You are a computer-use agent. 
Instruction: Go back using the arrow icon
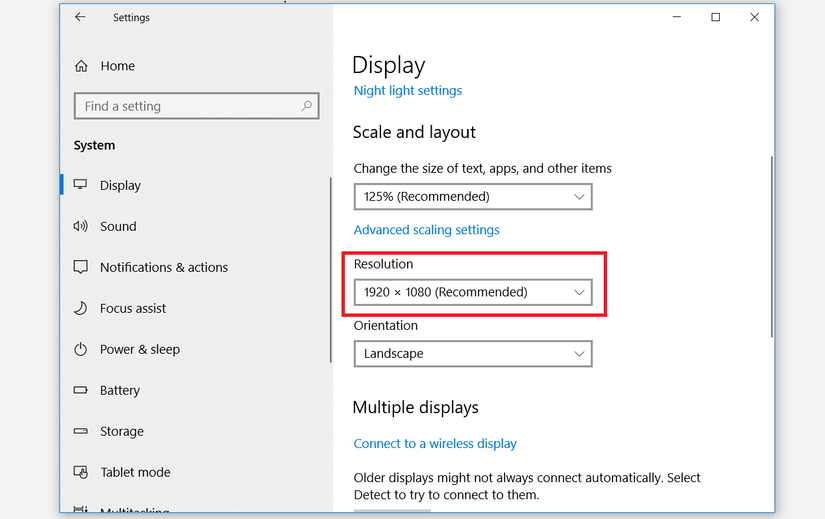pyautogui.click(x=80, y=17)
